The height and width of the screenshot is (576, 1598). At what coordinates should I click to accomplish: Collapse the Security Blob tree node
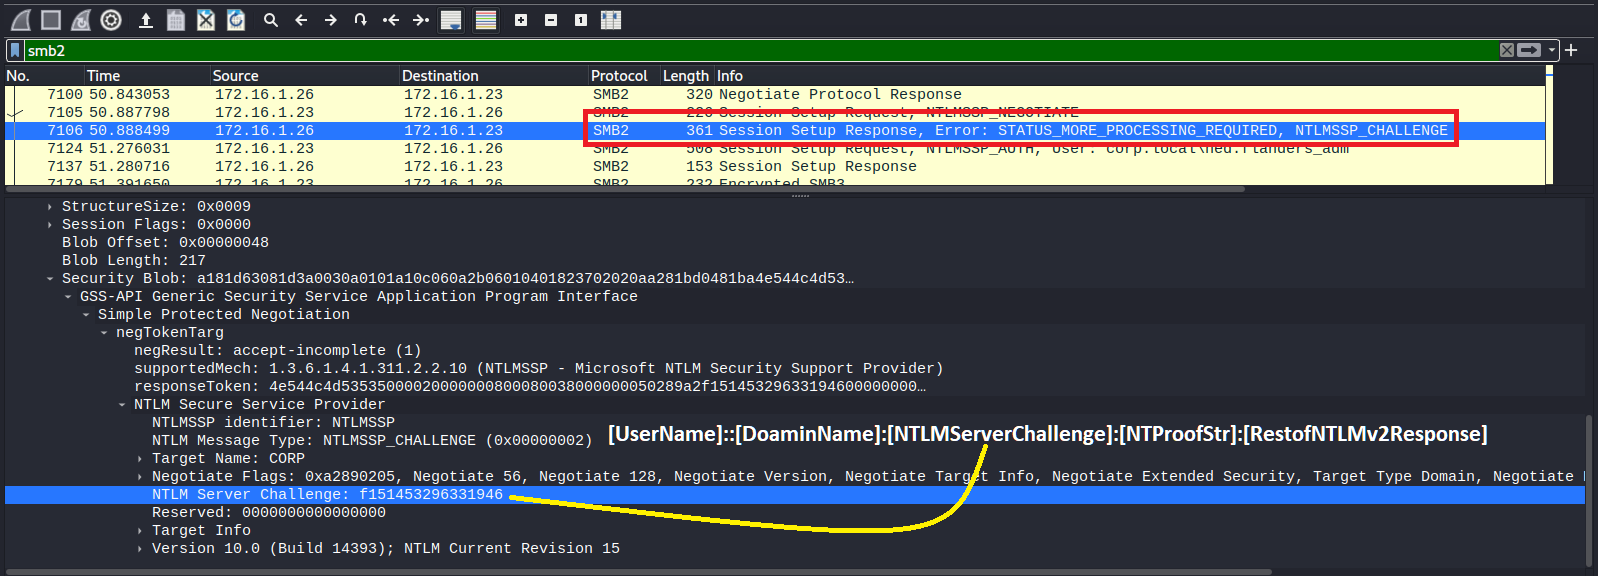50,279
